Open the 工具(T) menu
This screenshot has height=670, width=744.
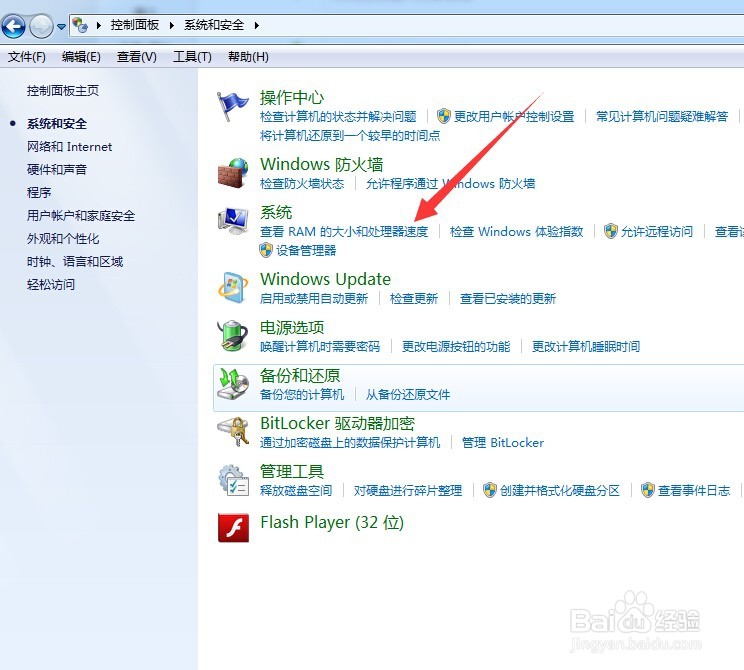tap(192, 57)
